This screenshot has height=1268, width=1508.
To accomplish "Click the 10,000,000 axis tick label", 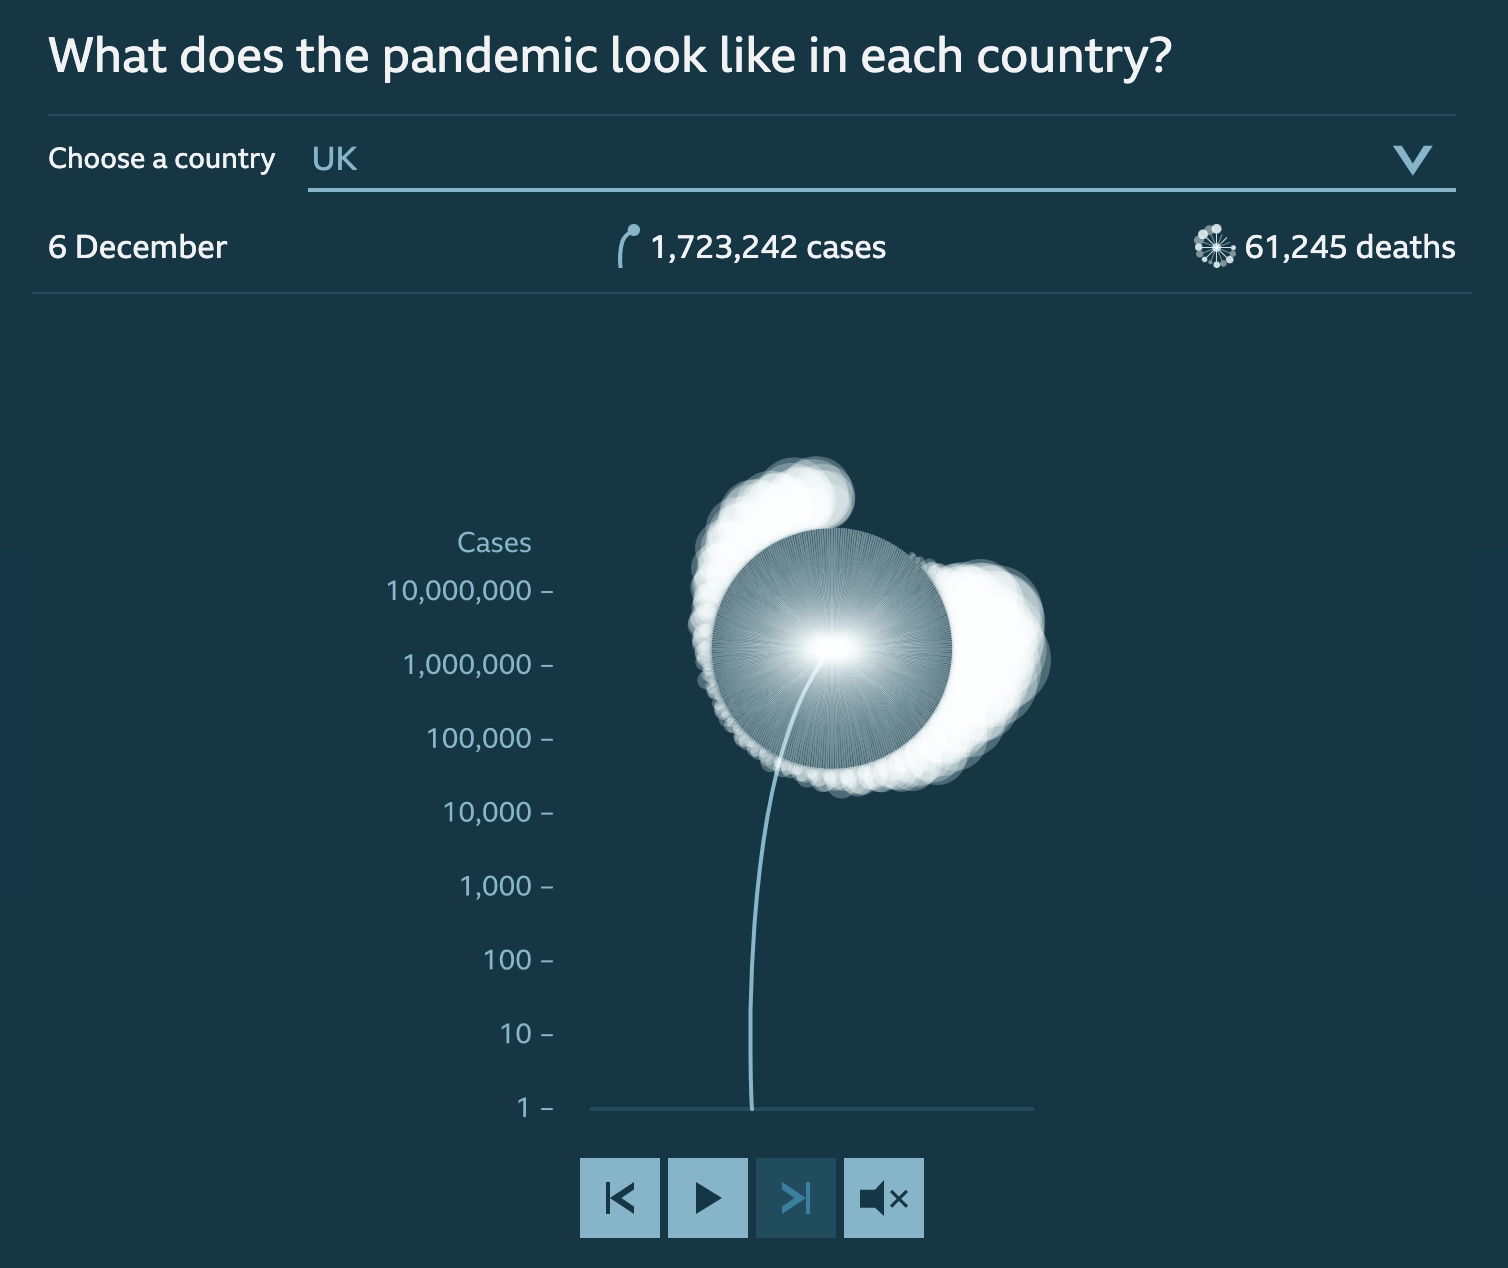I will pyautogui.click(x=459, y=591).
